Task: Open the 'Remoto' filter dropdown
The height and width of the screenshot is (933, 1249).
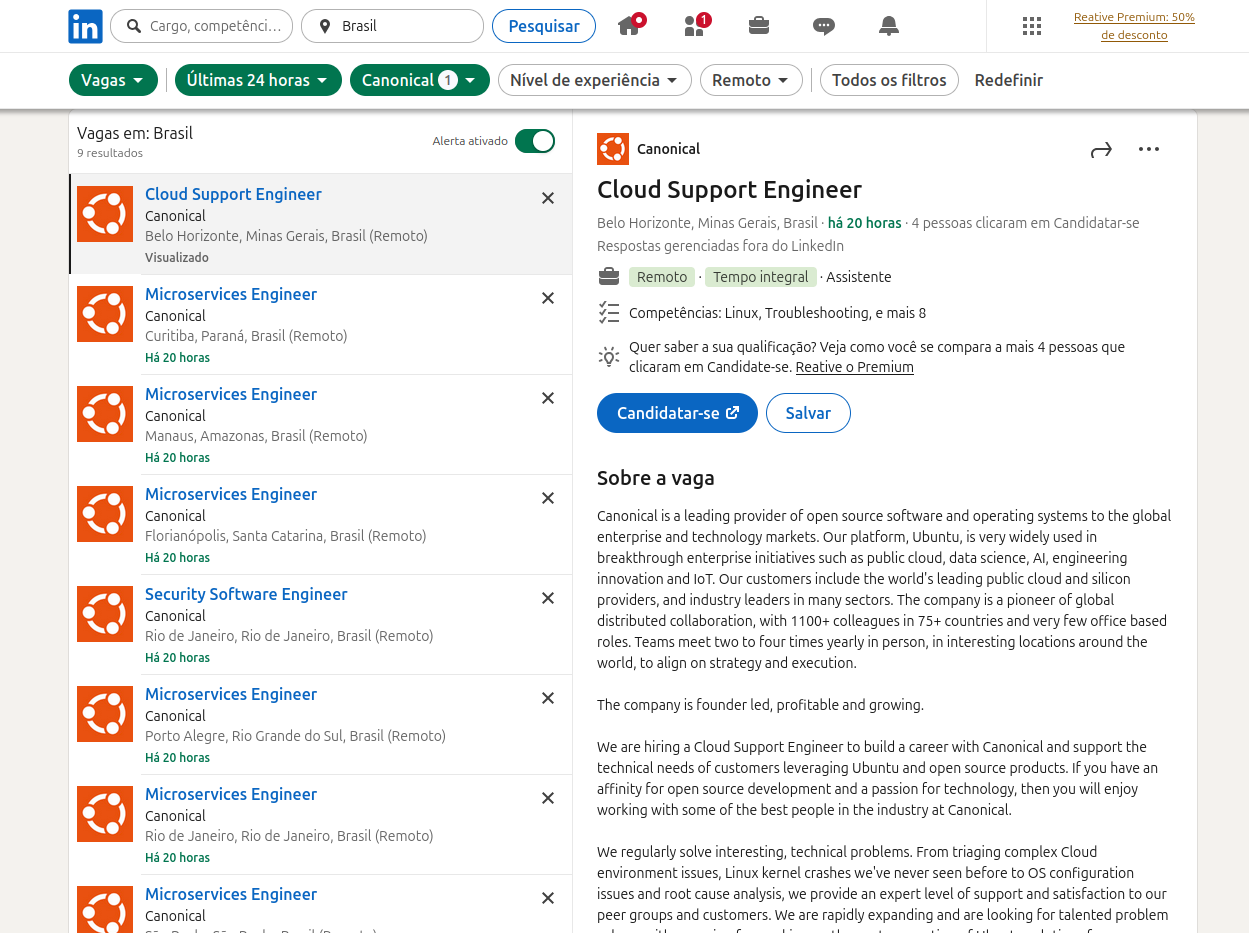Action: tap(751, 80)
